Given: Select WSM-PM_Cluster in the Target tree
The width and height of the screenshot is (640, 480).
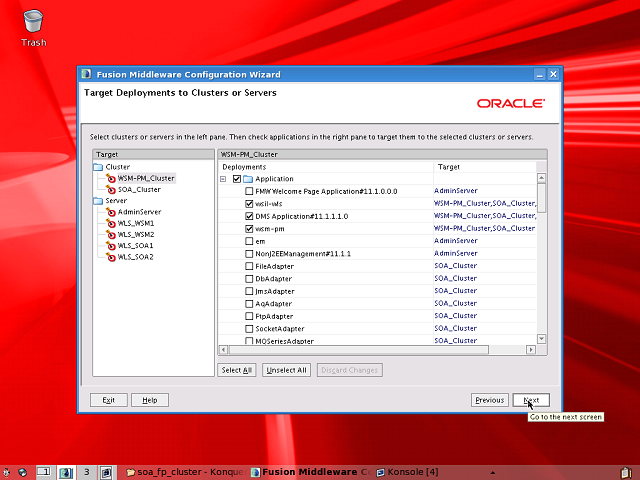Looking at the screenshot, I should pos(146,178).
